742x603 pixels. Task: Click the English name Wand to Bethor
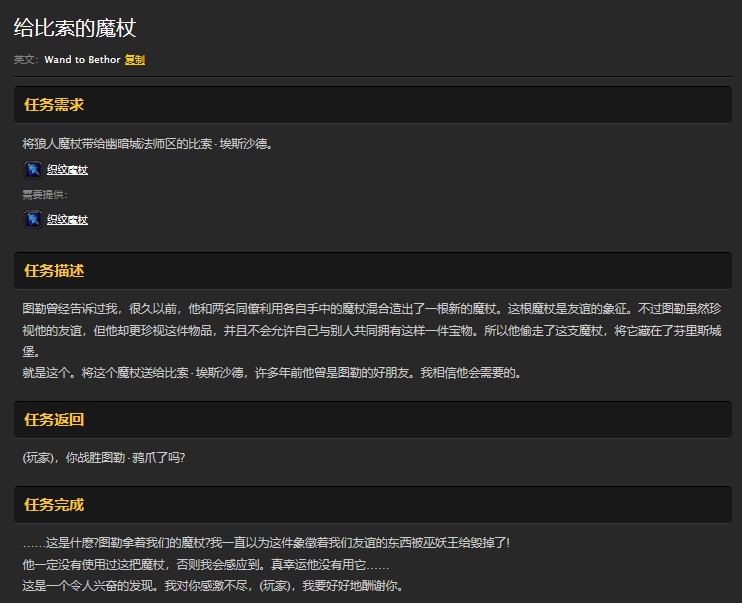coord(81,60)
